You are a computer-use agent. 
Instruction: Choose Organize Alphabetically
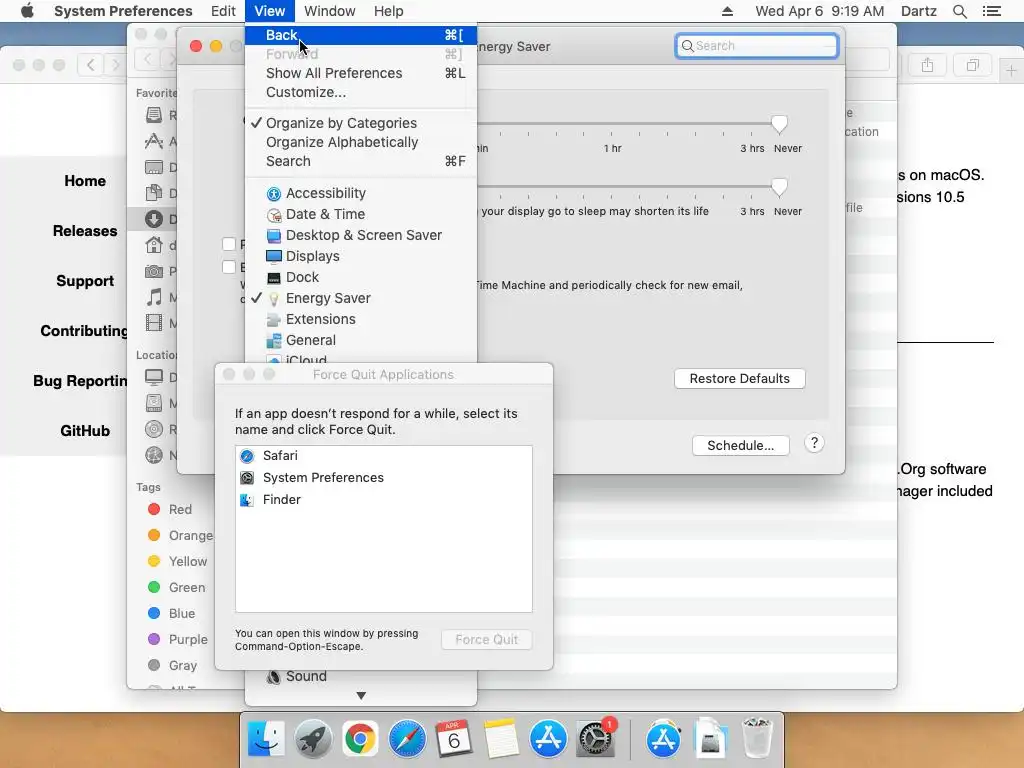[x=361, y=142]
